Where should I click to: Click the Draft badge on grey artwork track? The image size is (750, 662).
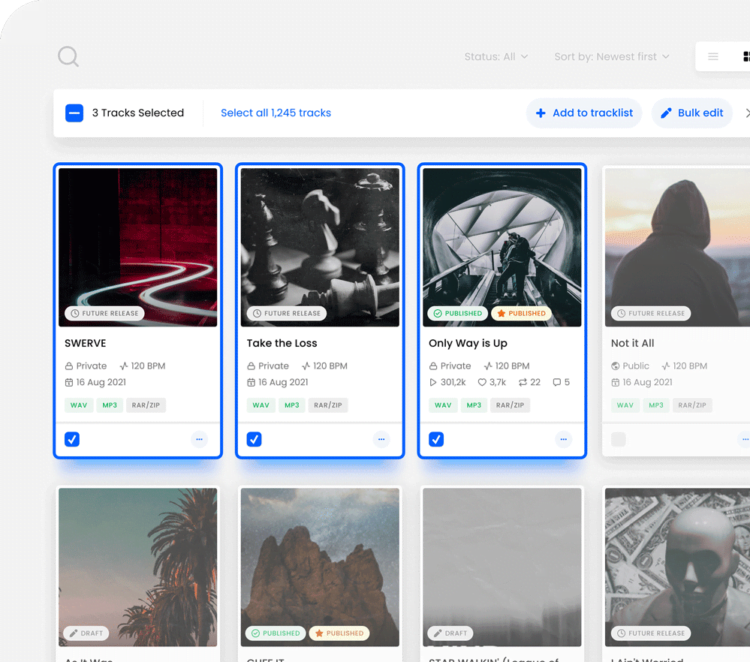451,633
